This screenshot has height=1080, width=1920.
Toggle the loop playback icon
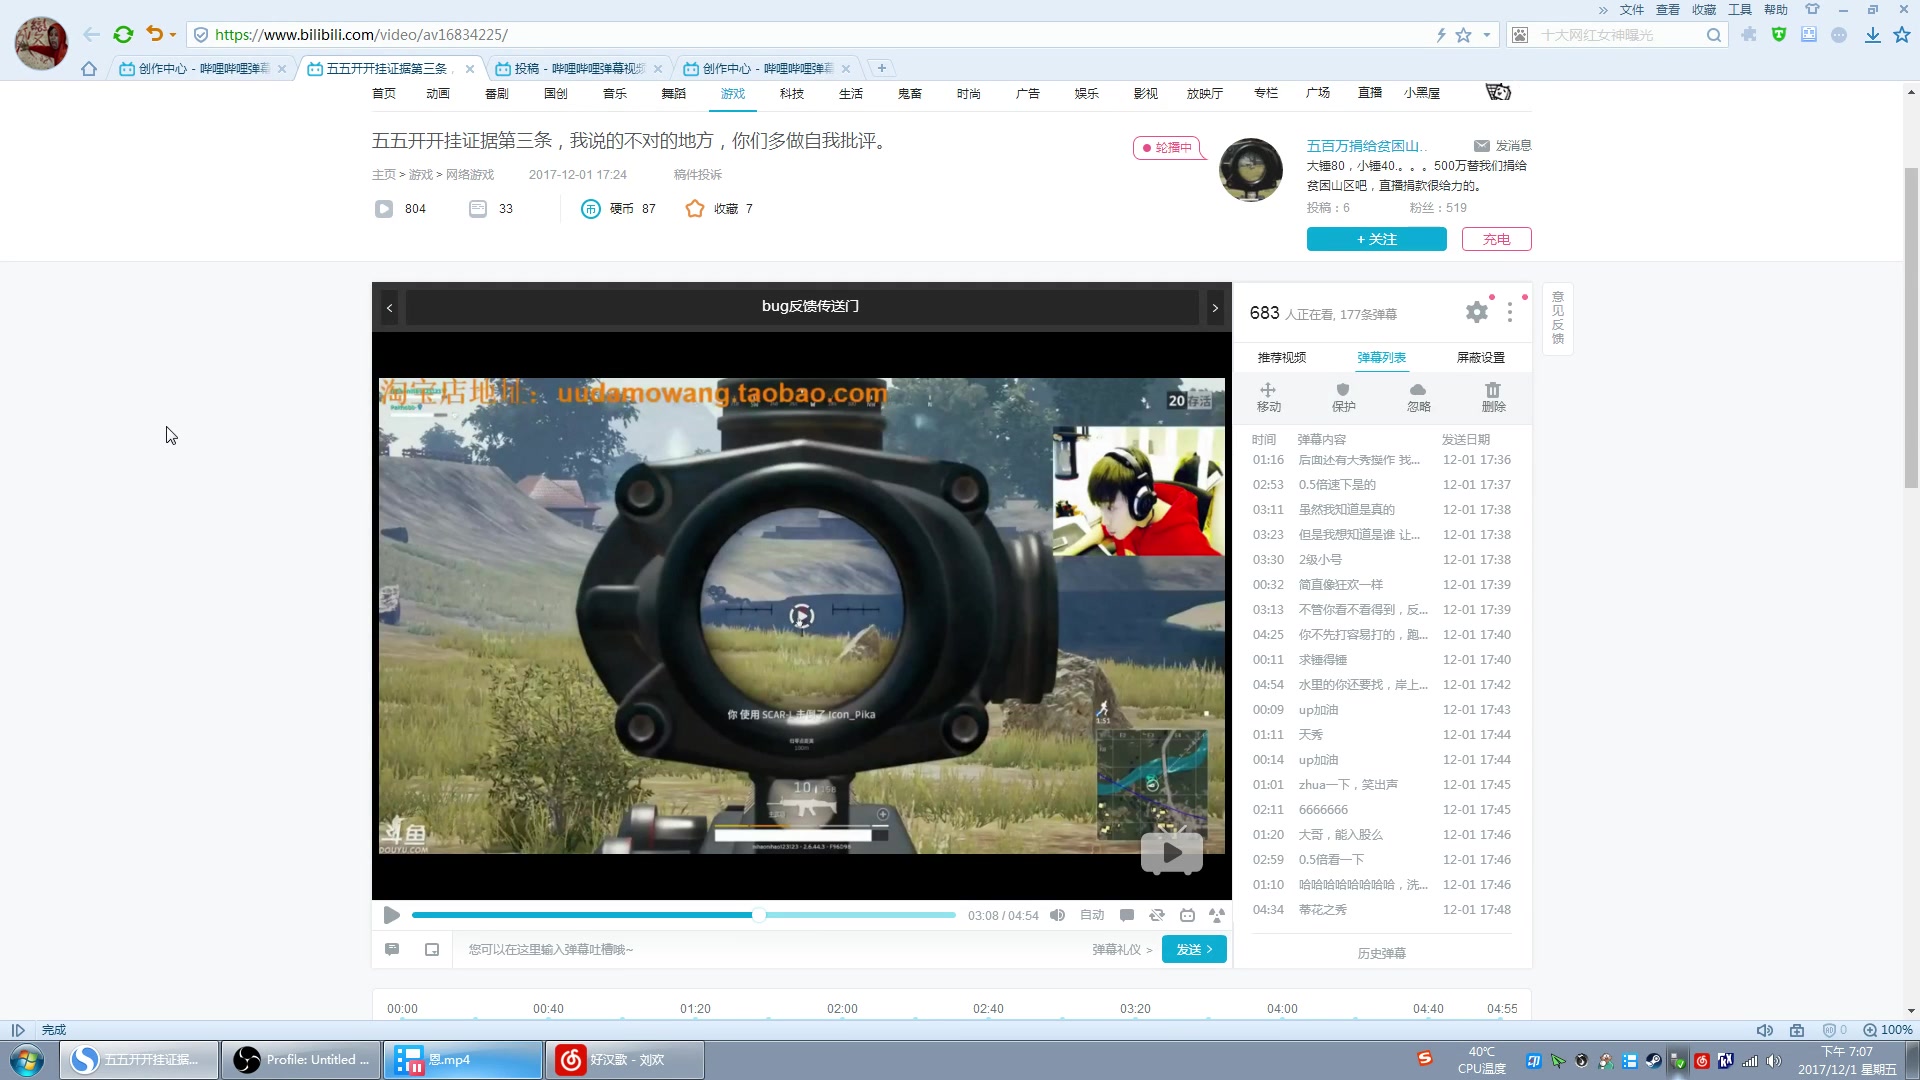(1157, 915)
